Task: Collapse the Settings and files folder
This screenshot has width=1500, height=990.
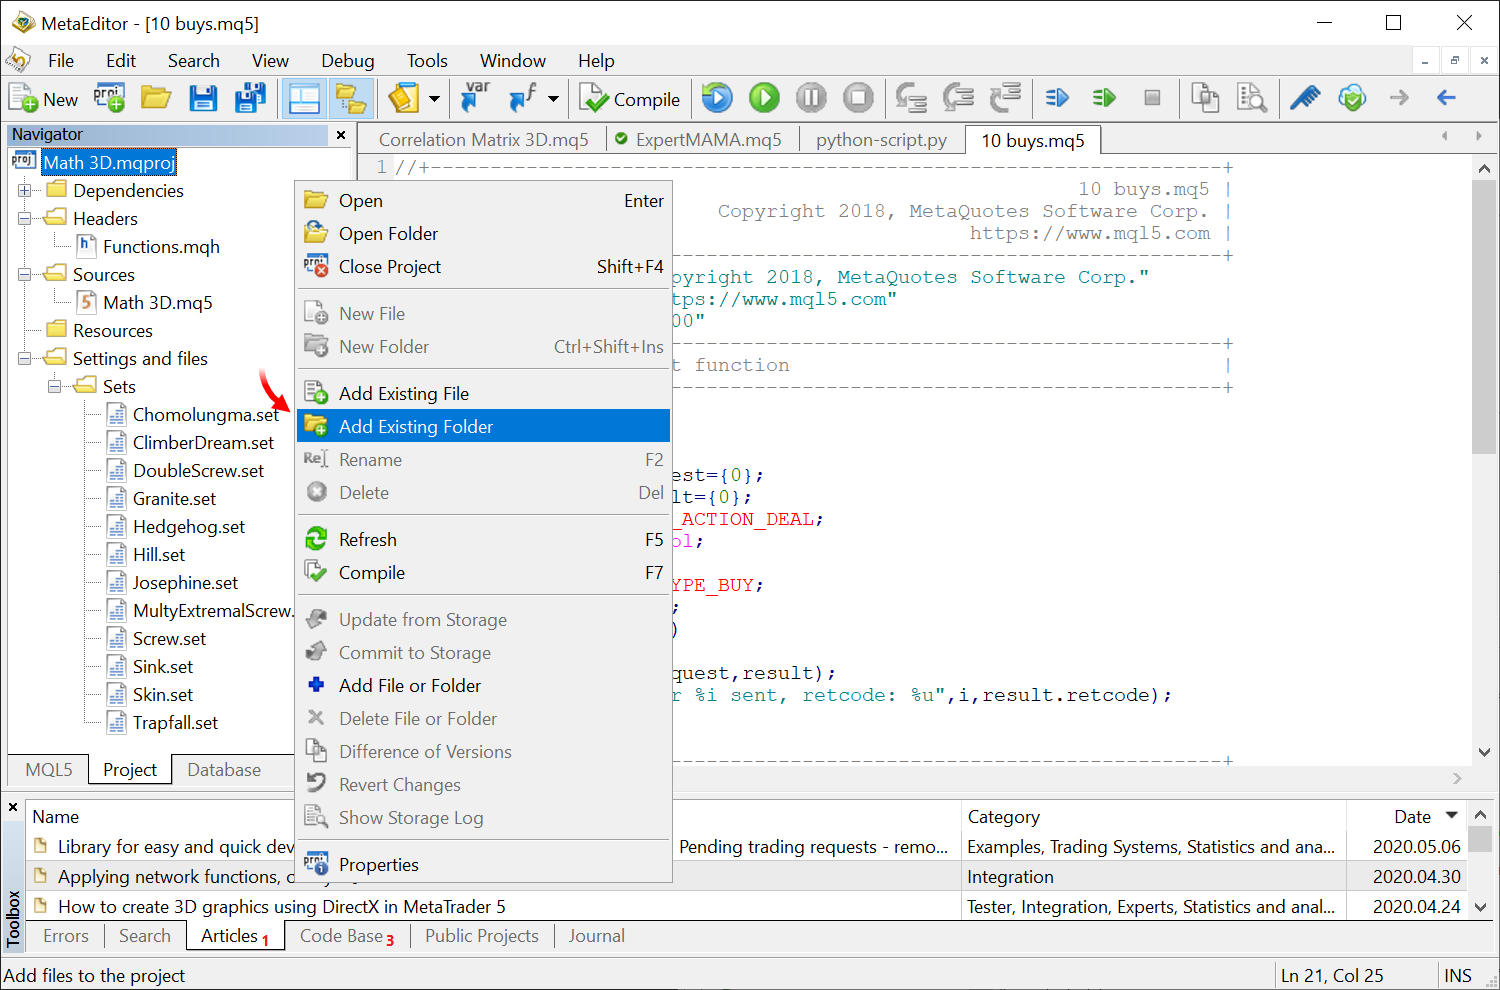Action: point(24,358)
